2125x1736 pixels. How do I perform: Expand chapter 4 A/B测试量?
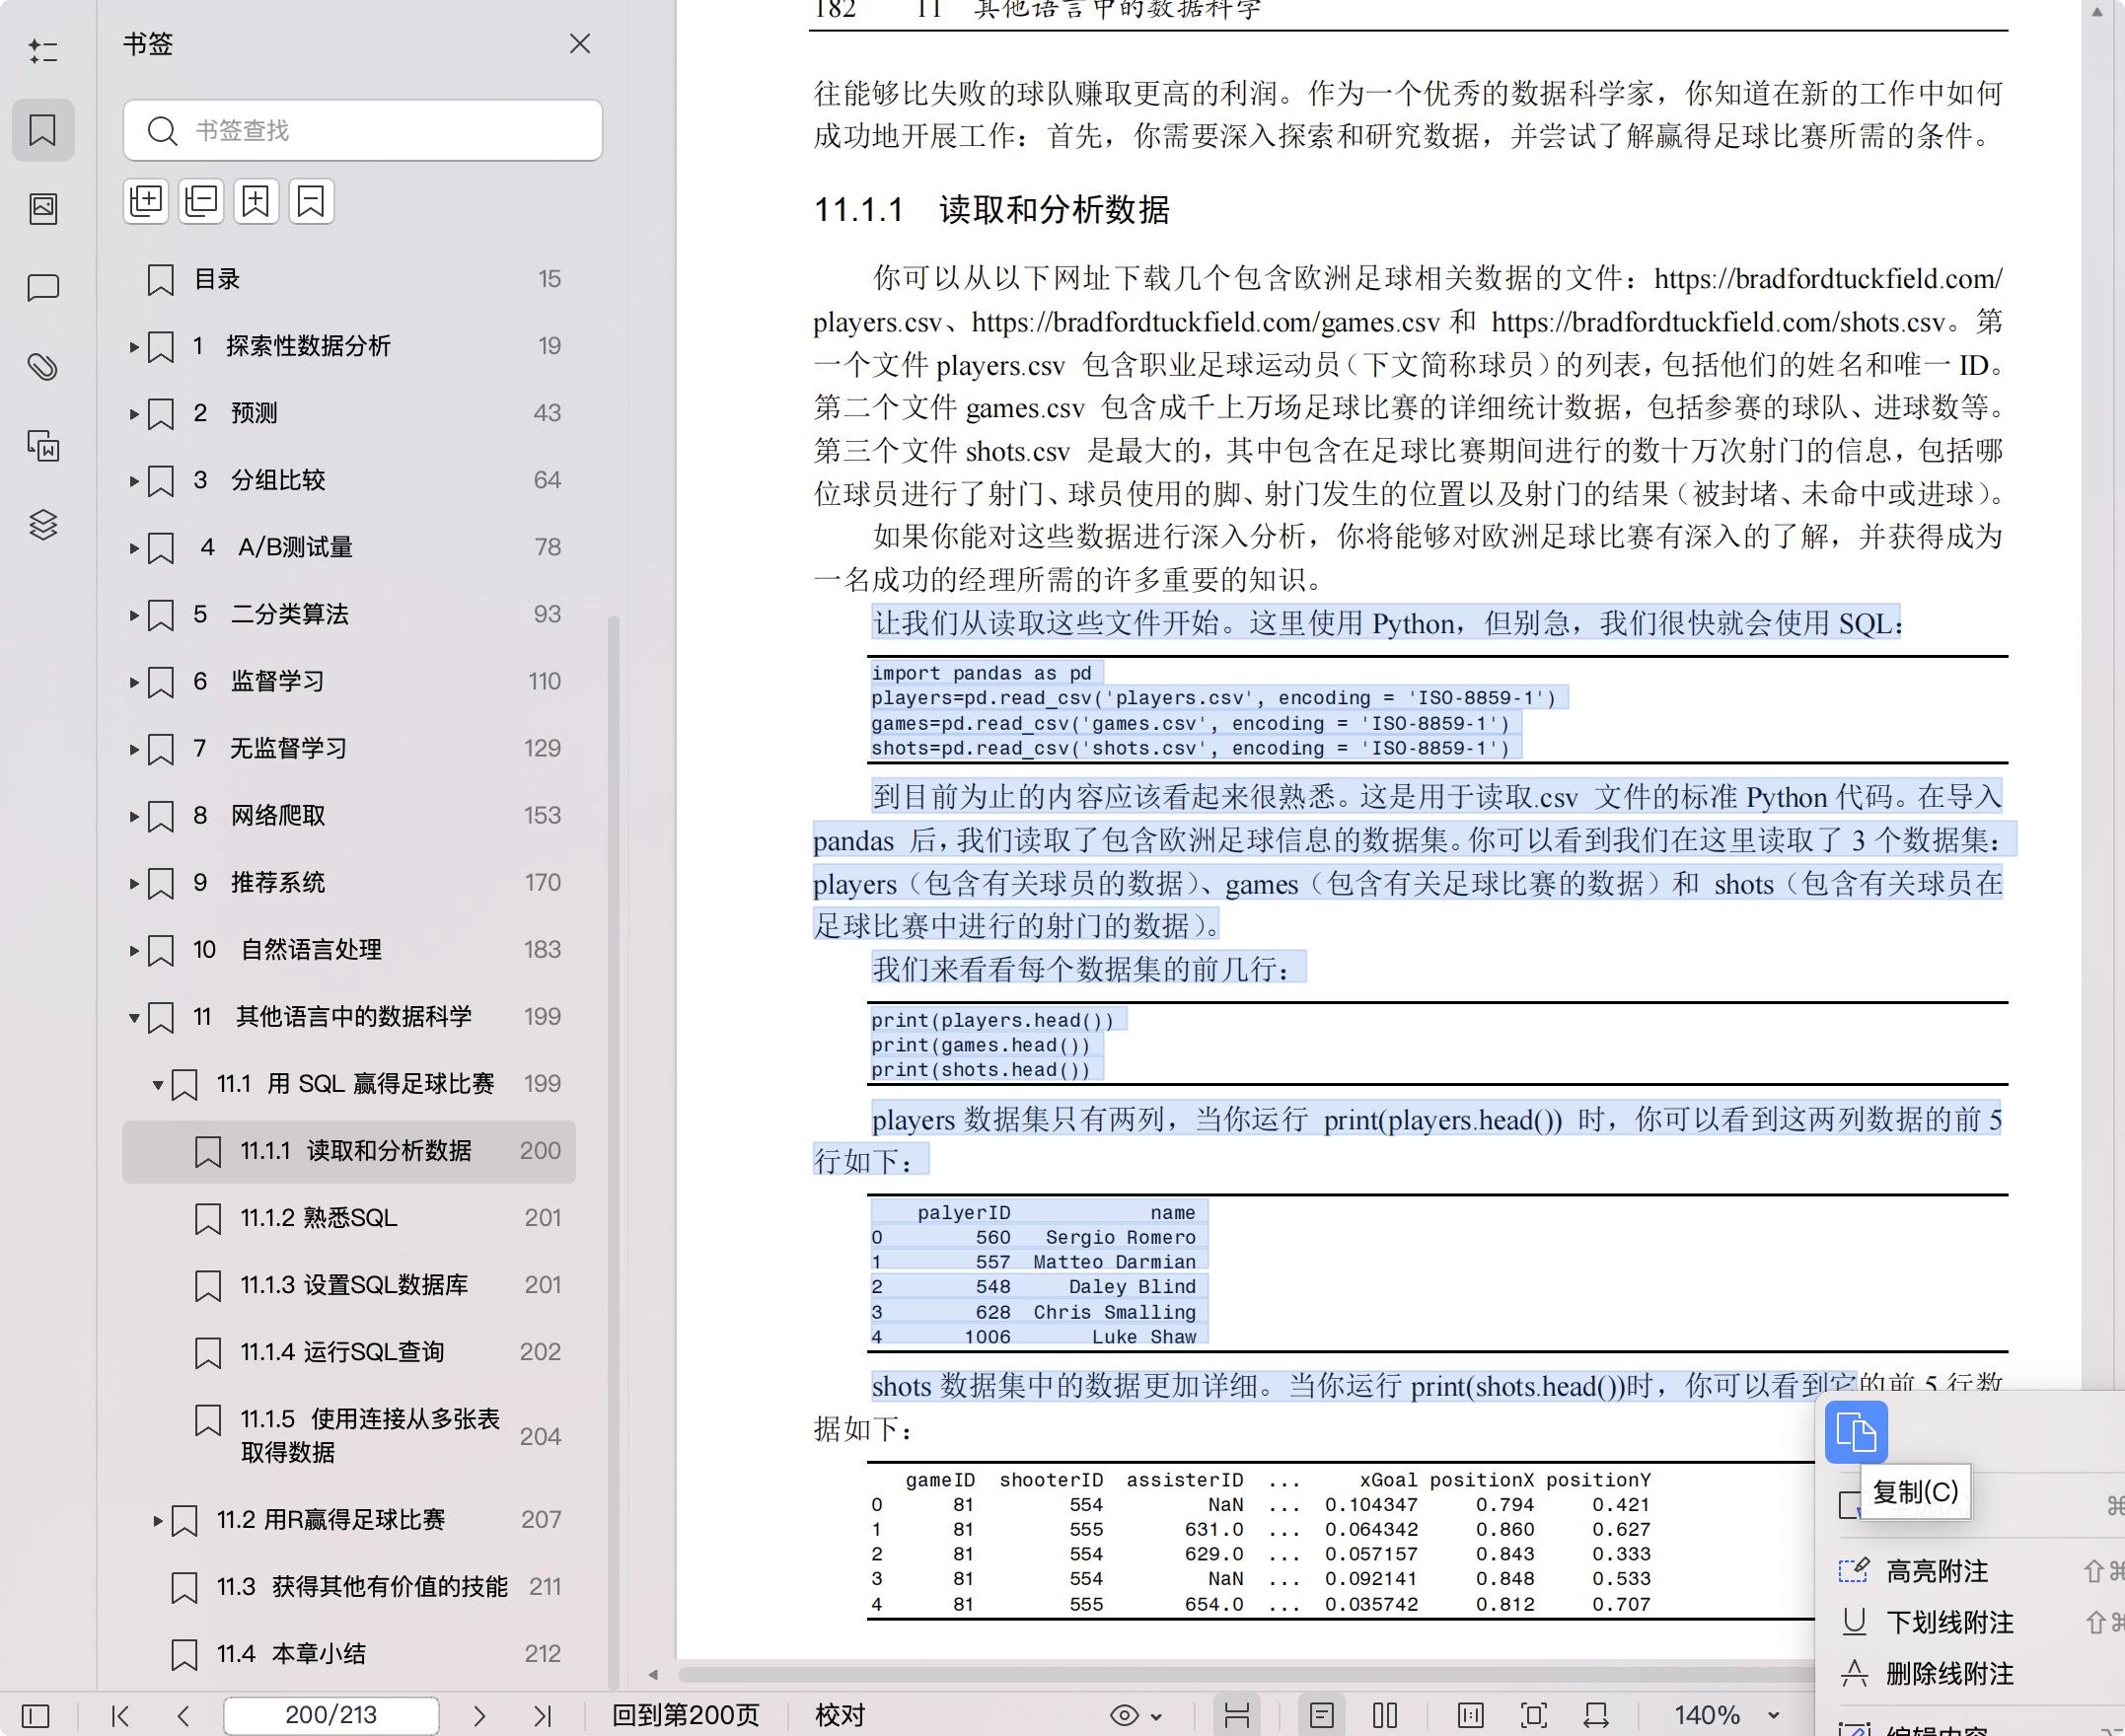click(134, 548)
